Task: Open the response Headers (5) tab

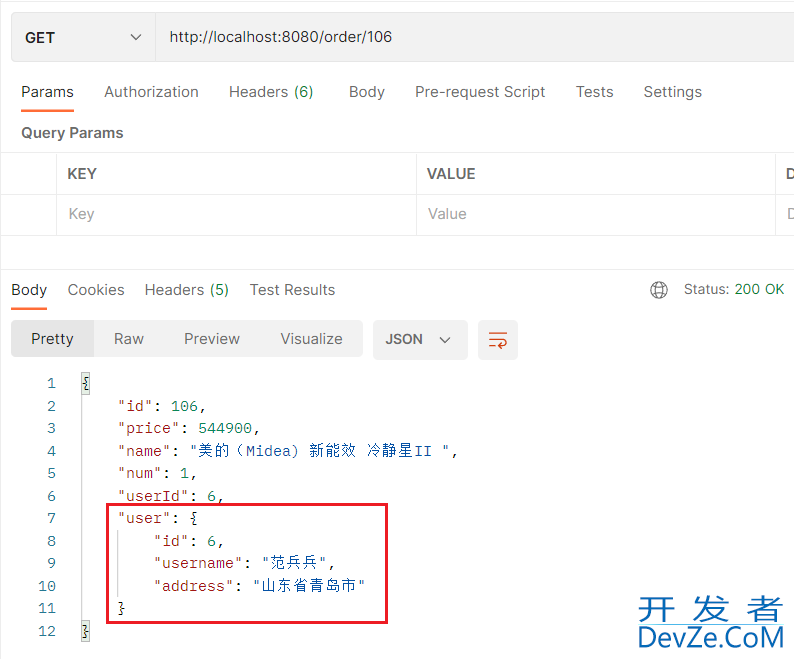Action: click(187, 290)
